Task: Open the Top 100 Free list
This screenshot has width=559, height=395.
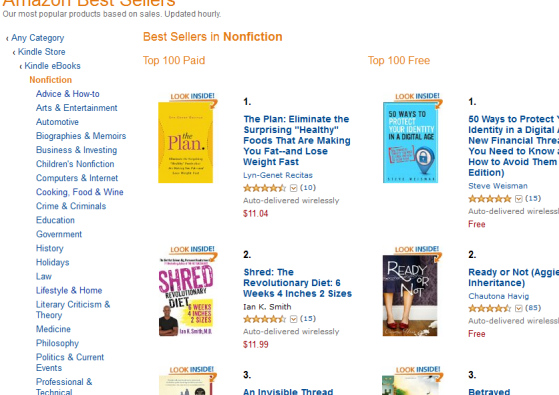Action: coord(399,61)
